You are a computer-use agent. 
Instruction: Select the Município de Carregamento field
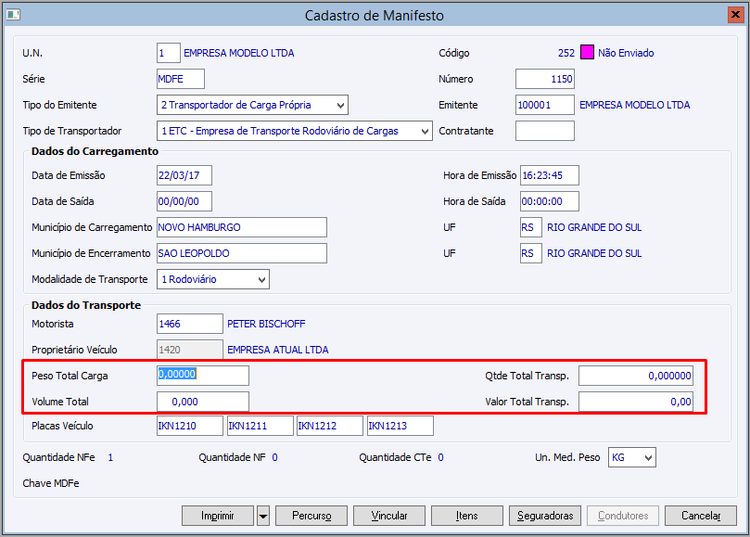(242, 227)
